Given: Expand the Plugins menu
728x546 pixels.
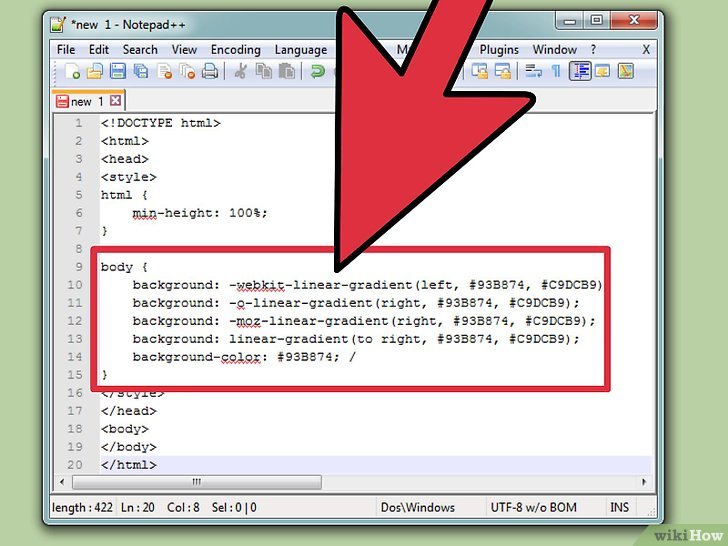Looking at the screenshot, I should tap(499, 49).
